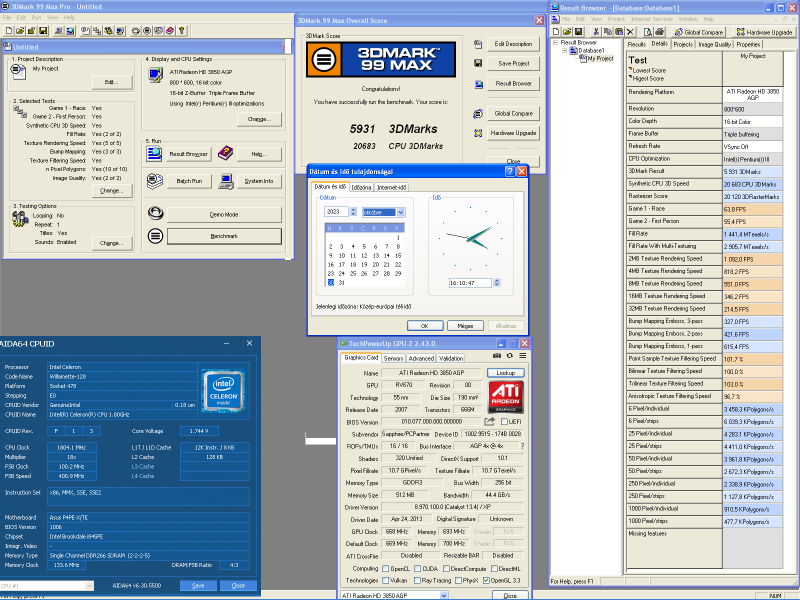Click the Demo Mode button in 3DMark
The height and width of the screenshot is (600, 800).
pyautogui.click(x=224, y=215)
